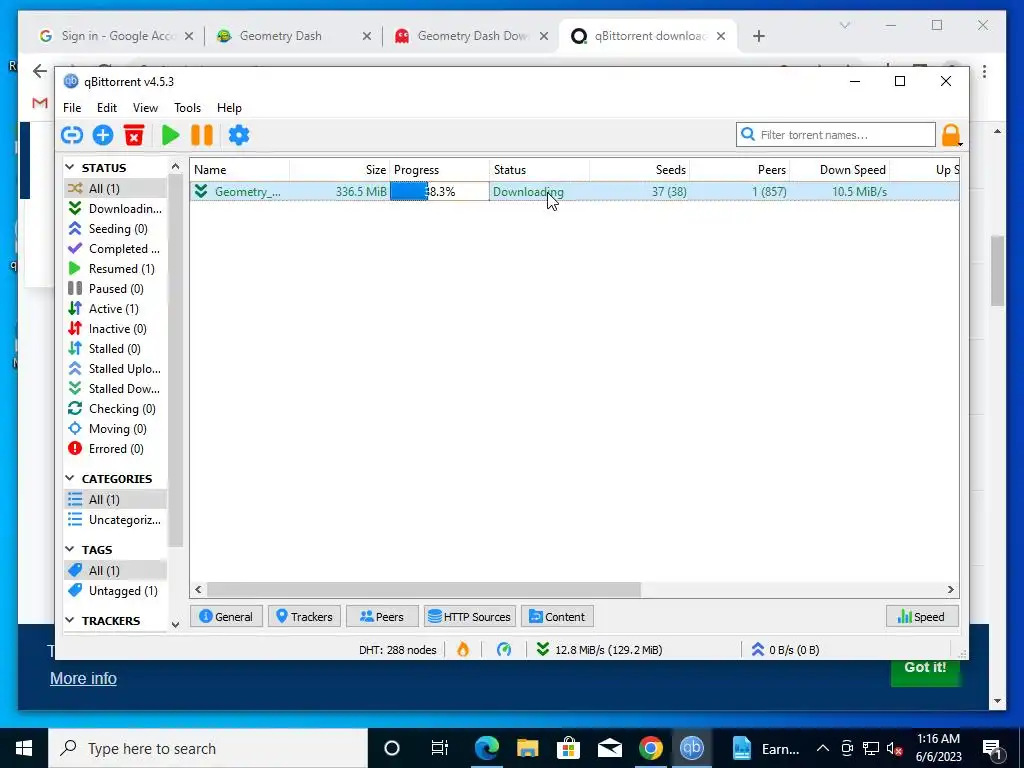Collapse the STATUS section
The image size is (1024, 768).
tap(70, 168)
